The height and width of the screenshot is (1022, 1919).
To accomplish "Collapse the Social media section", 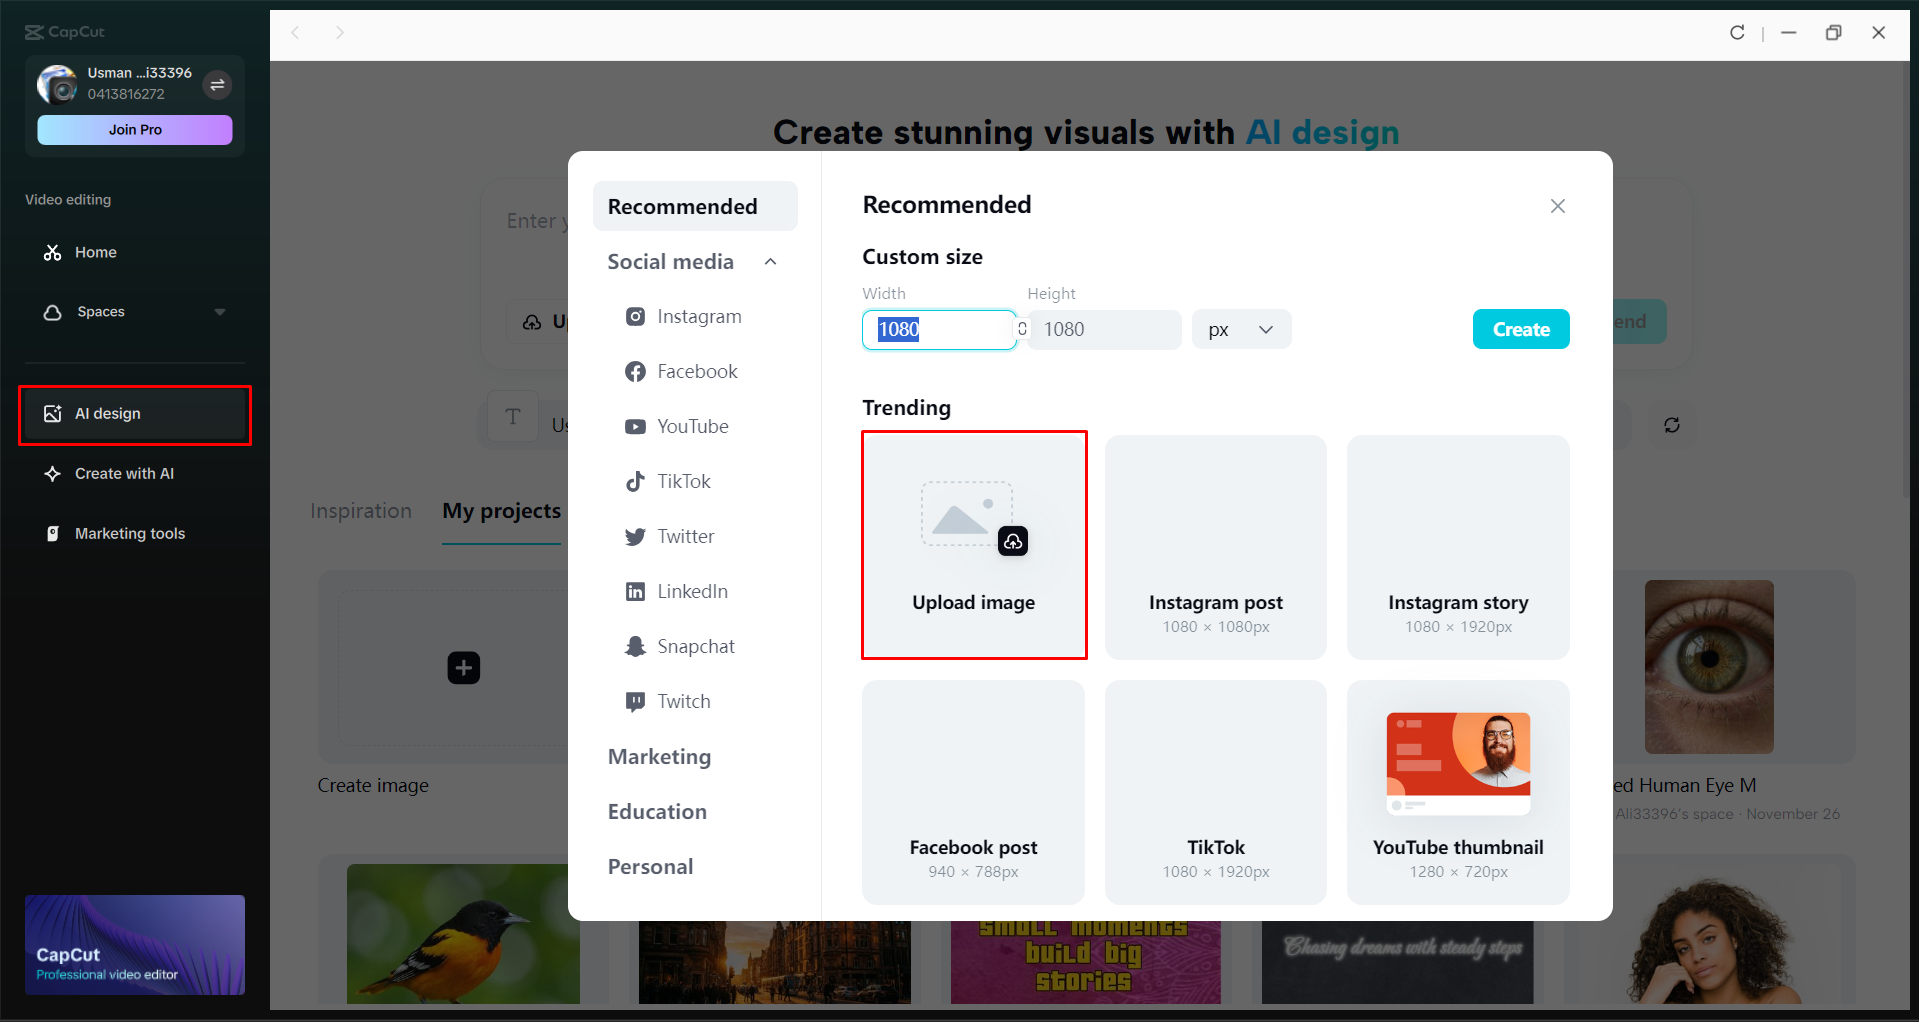I will tap(771, 262).
